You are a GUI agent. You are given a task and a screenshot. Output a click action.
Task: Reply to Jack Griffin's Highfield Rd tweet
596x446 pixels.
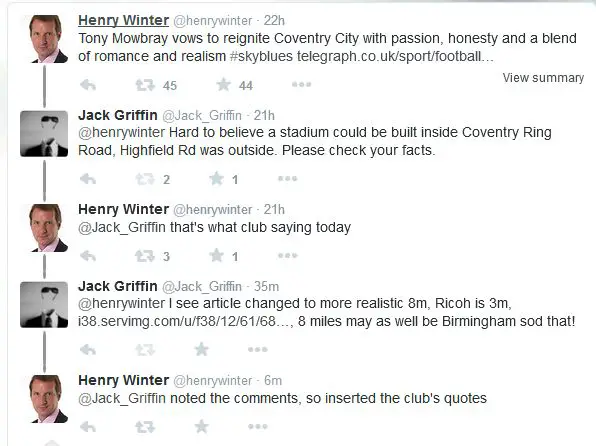[x=88, y=179]
